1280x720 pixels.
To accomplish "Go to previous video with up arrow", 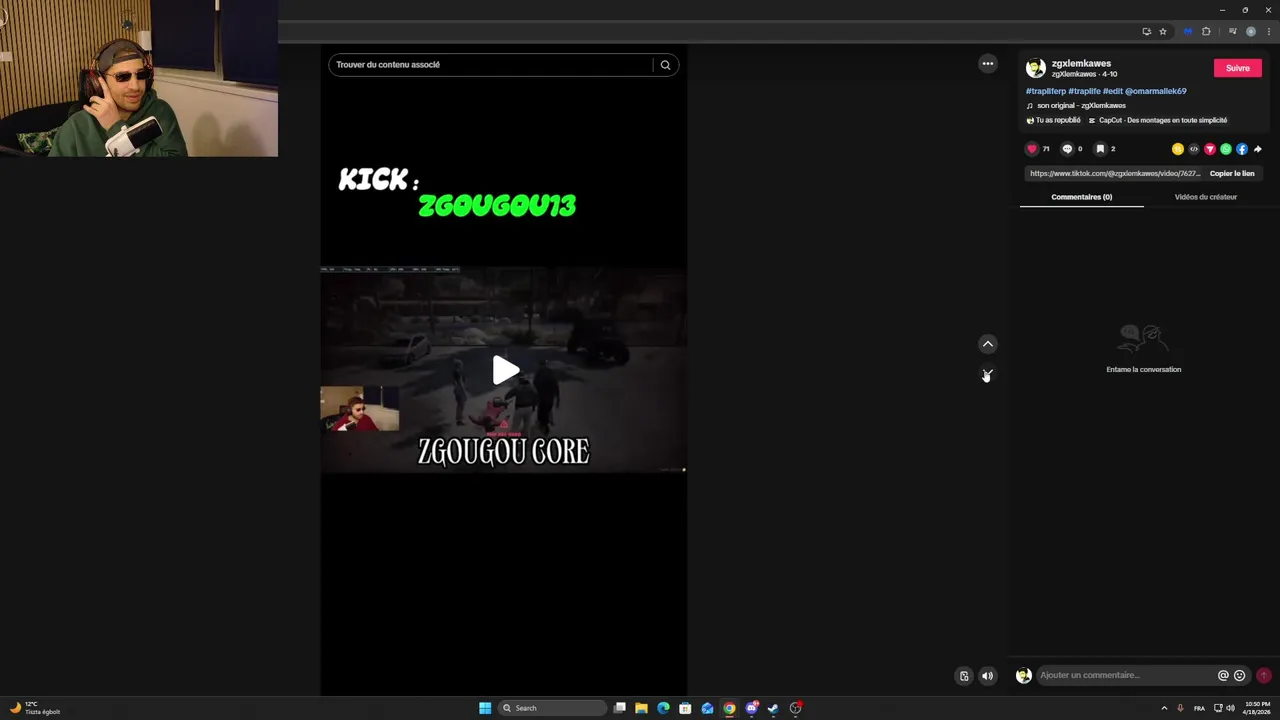I will (x=988, y=344).
